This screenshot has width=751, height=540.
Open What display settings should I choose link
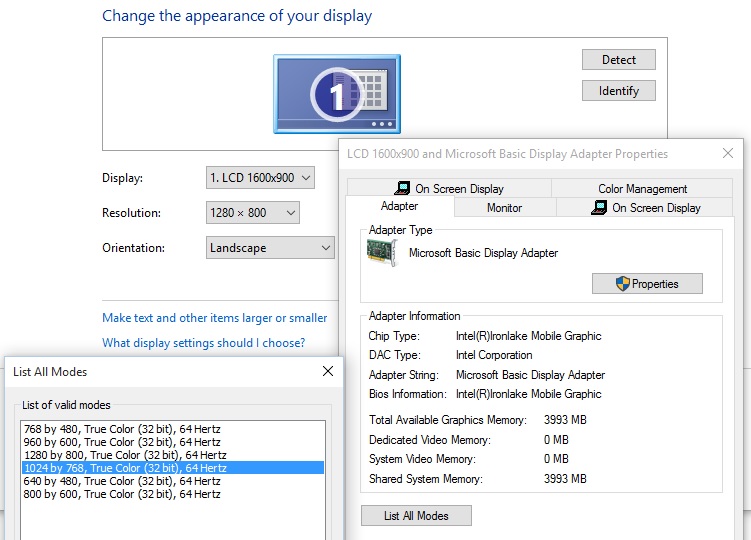pyautogui.click(x=204, y=343)
